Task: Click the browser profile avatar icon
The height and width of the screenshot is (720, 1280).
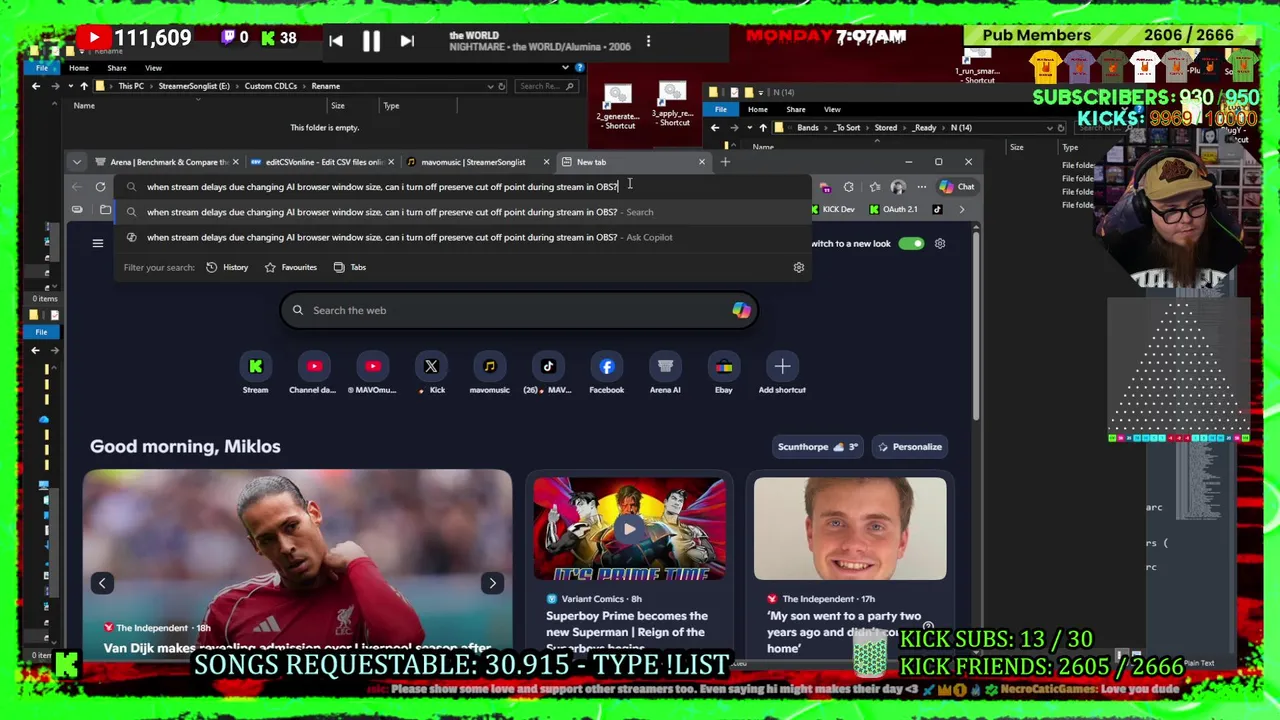Action: [x=898, y=187]
